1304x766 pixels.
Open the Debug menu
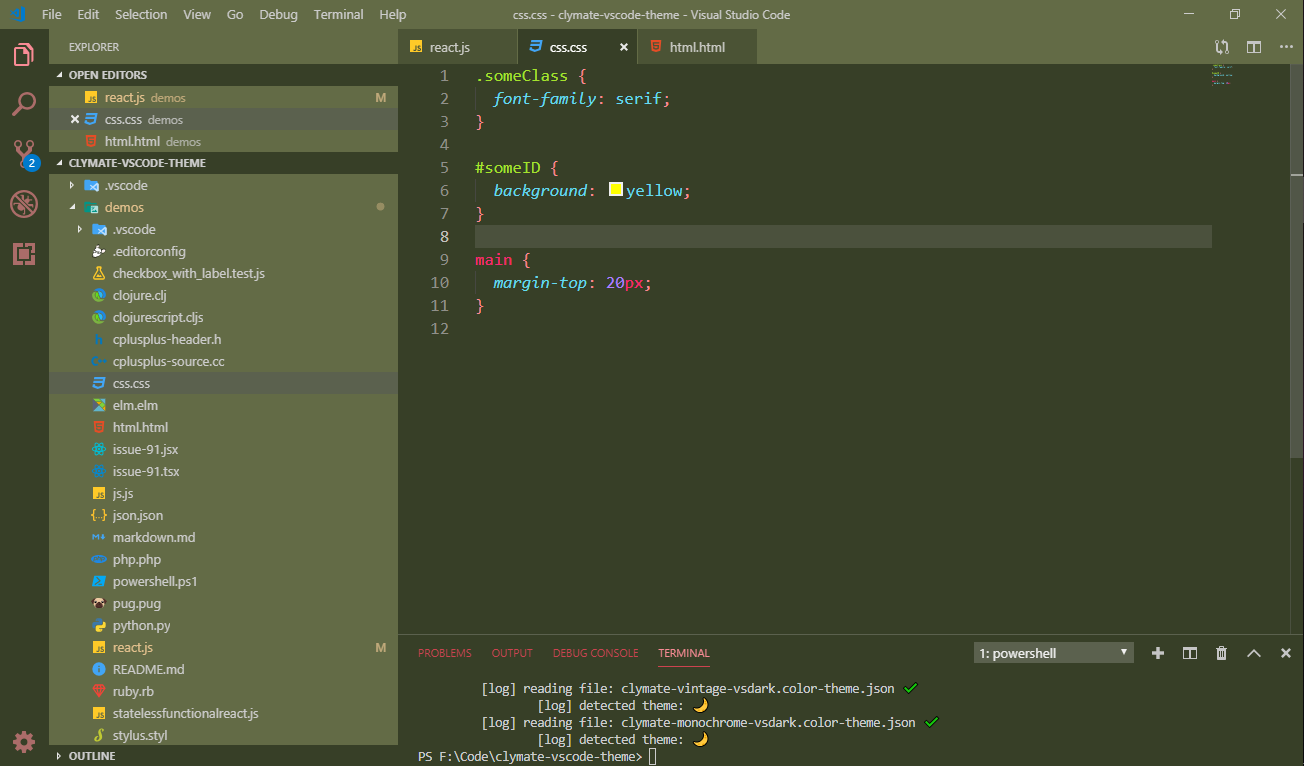click(278, 14)
